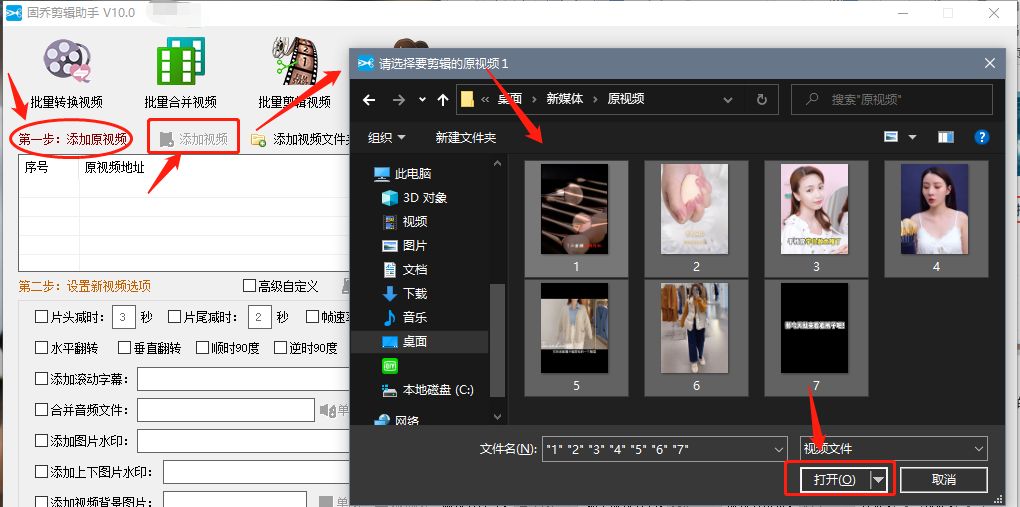Select the iQIYI green icon entry
1020x507 pixels.
tap(390, 366)
